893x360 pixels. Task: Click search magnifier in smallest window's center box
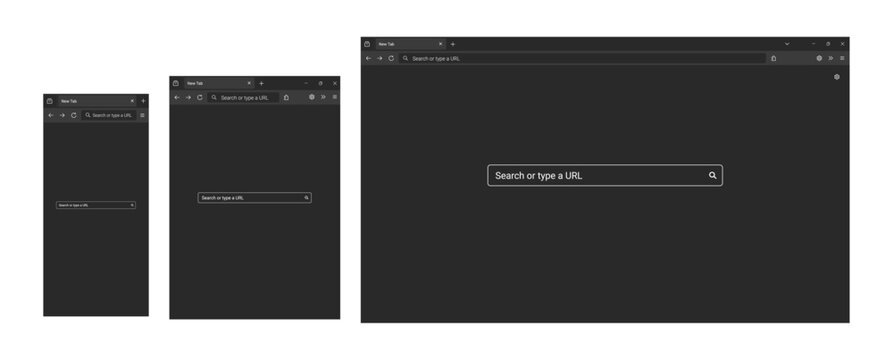[132, 205]
